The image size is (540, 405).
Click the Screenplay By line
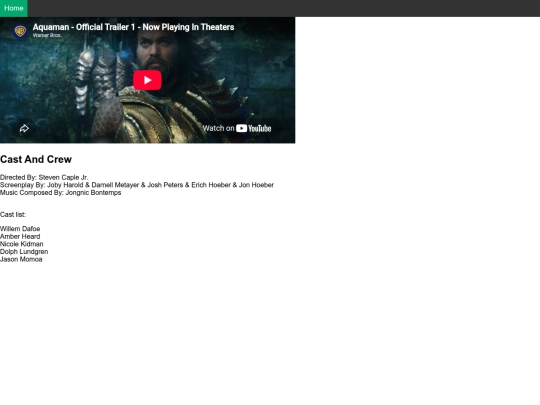tap(137, 185)
